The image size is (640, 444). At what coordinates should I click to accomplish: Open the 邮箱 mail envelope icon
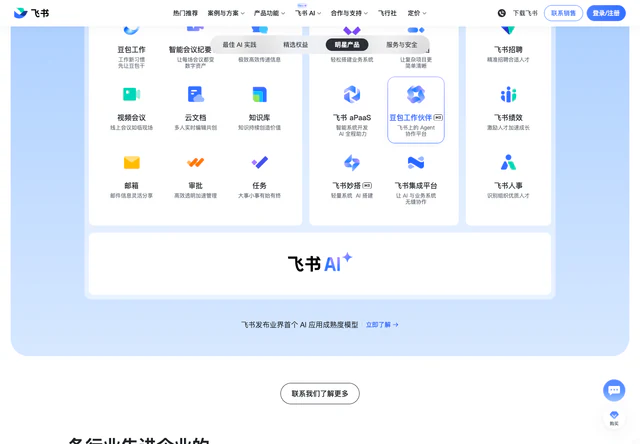click(131, 162)
